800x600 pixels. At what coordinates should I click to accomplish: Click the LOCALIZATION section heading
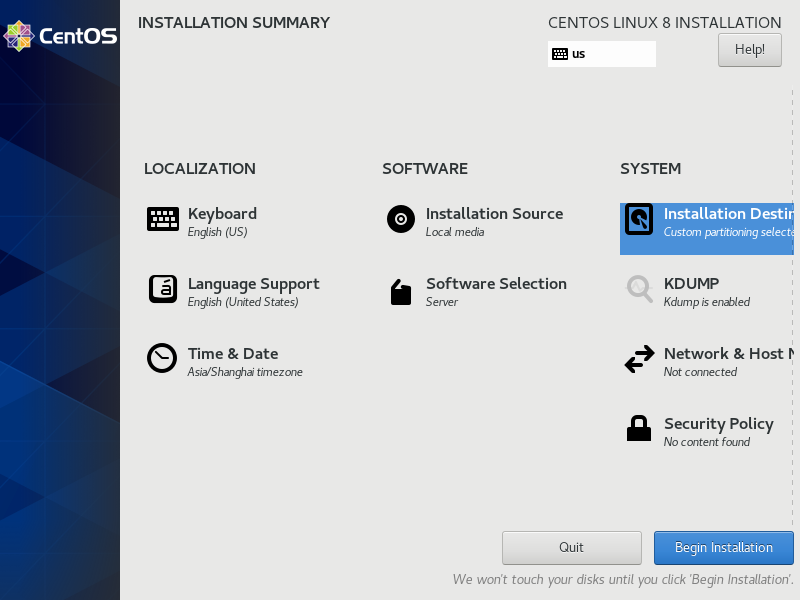point(200,169)
